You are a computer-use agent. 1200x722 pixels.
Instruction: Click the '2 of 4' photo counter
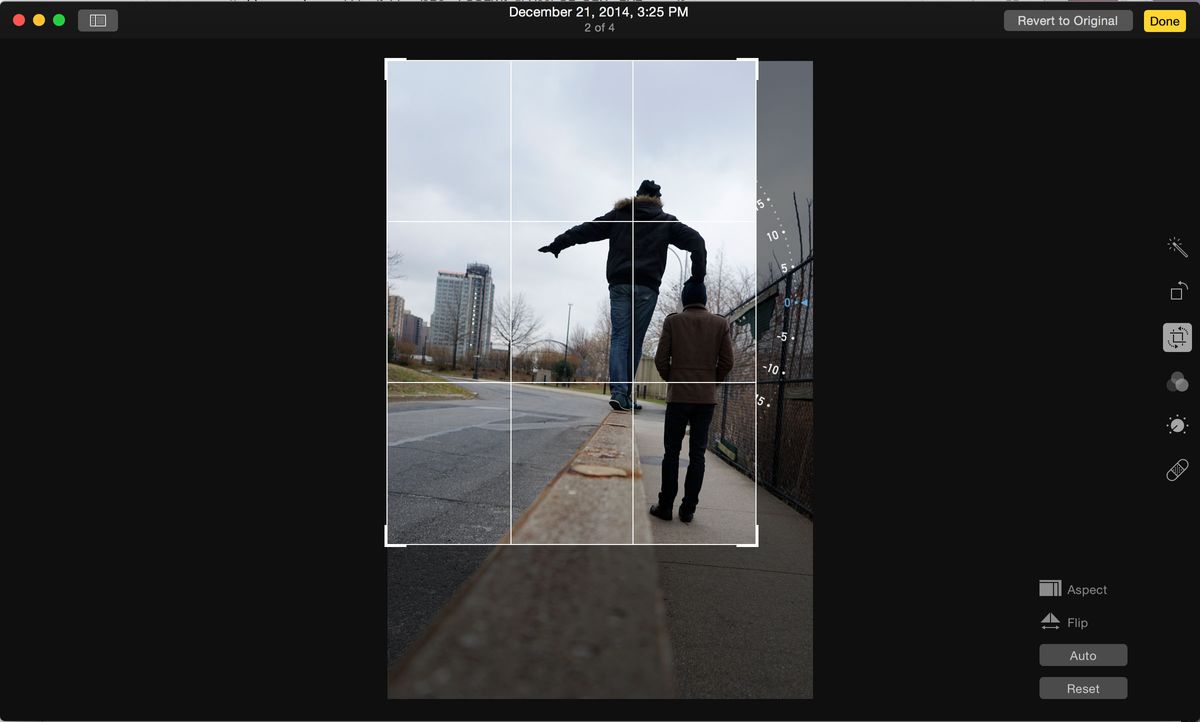click(600, 28)
